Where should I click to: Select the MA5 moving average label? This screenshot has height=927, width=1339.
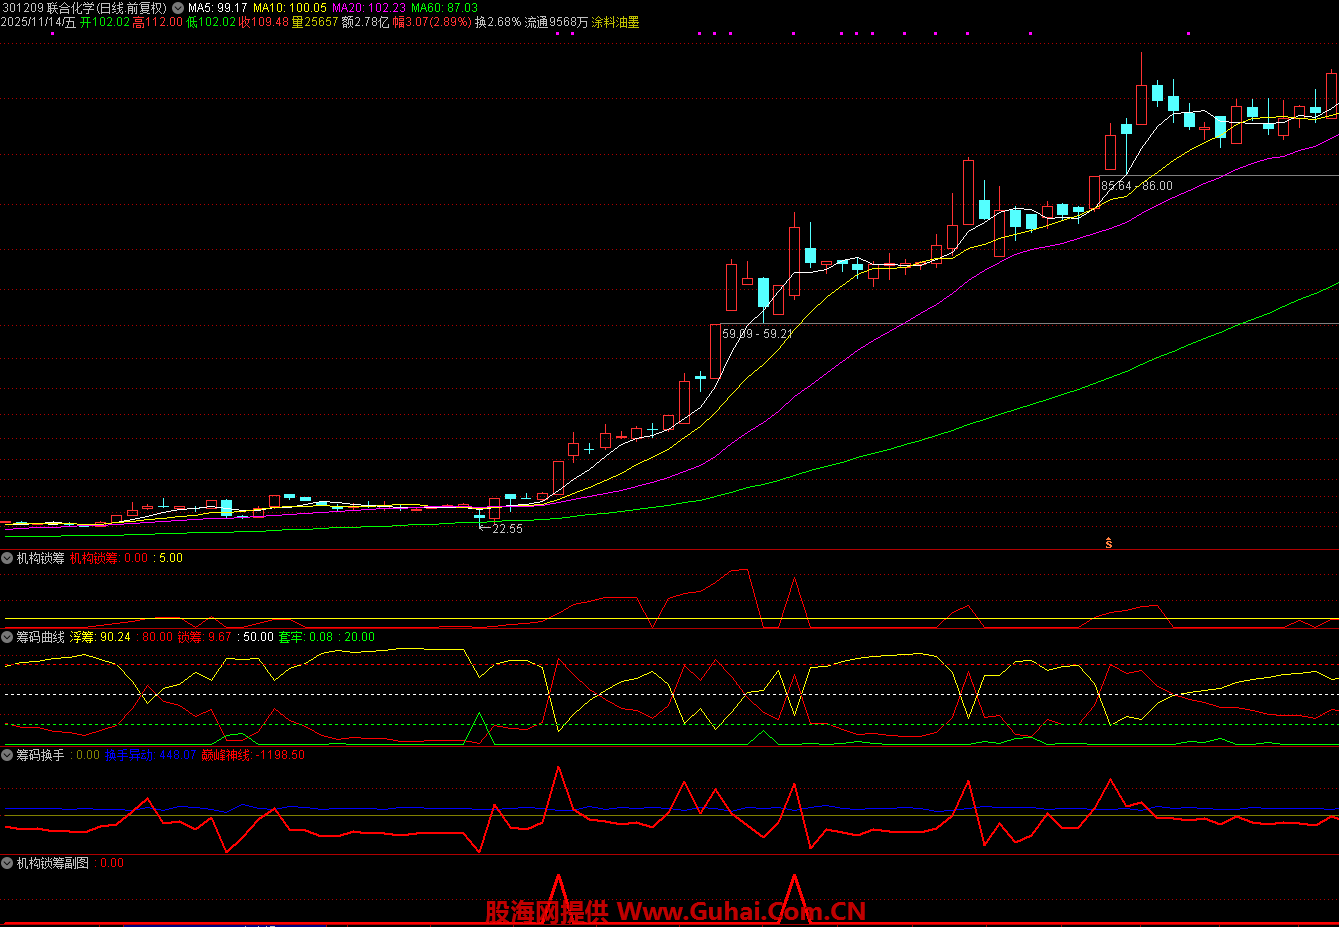(x=217, y=8)
